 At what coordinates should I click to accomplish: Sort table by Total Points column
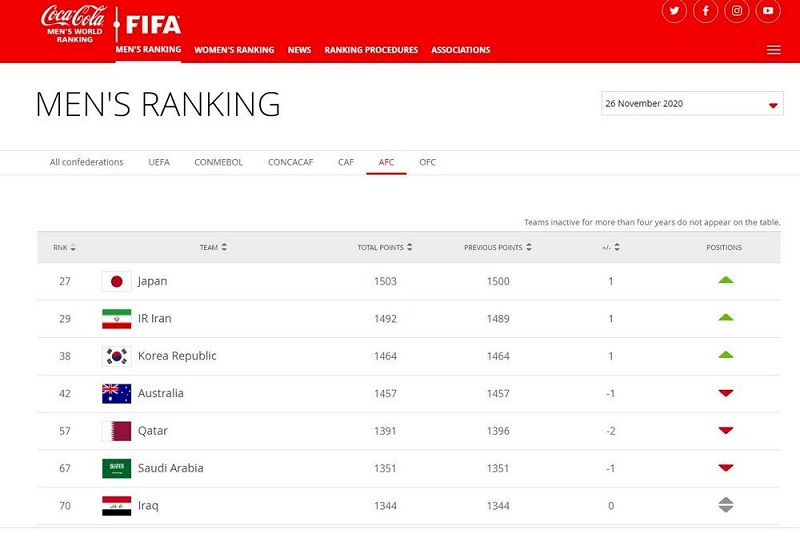[410, 248]
